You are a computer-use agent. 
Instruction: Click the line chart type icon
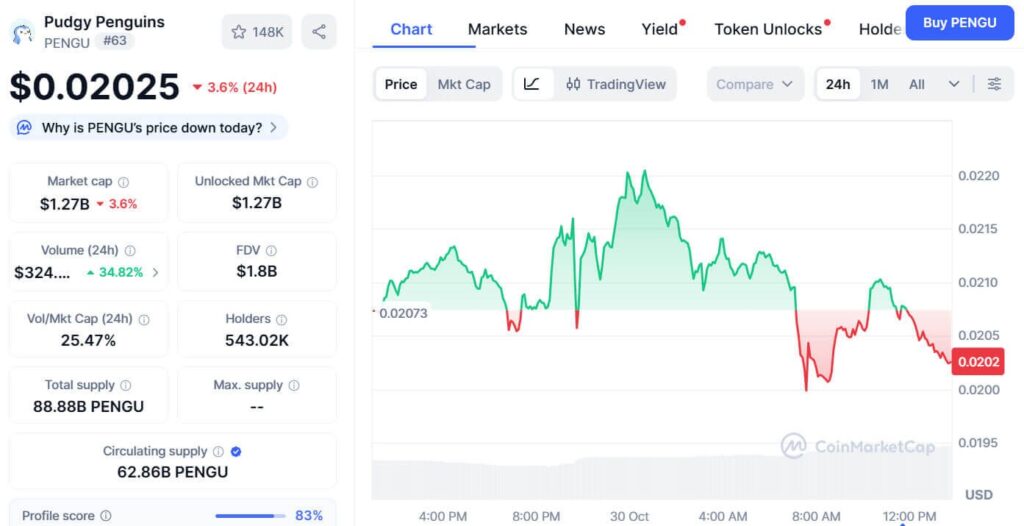(532, 84)
